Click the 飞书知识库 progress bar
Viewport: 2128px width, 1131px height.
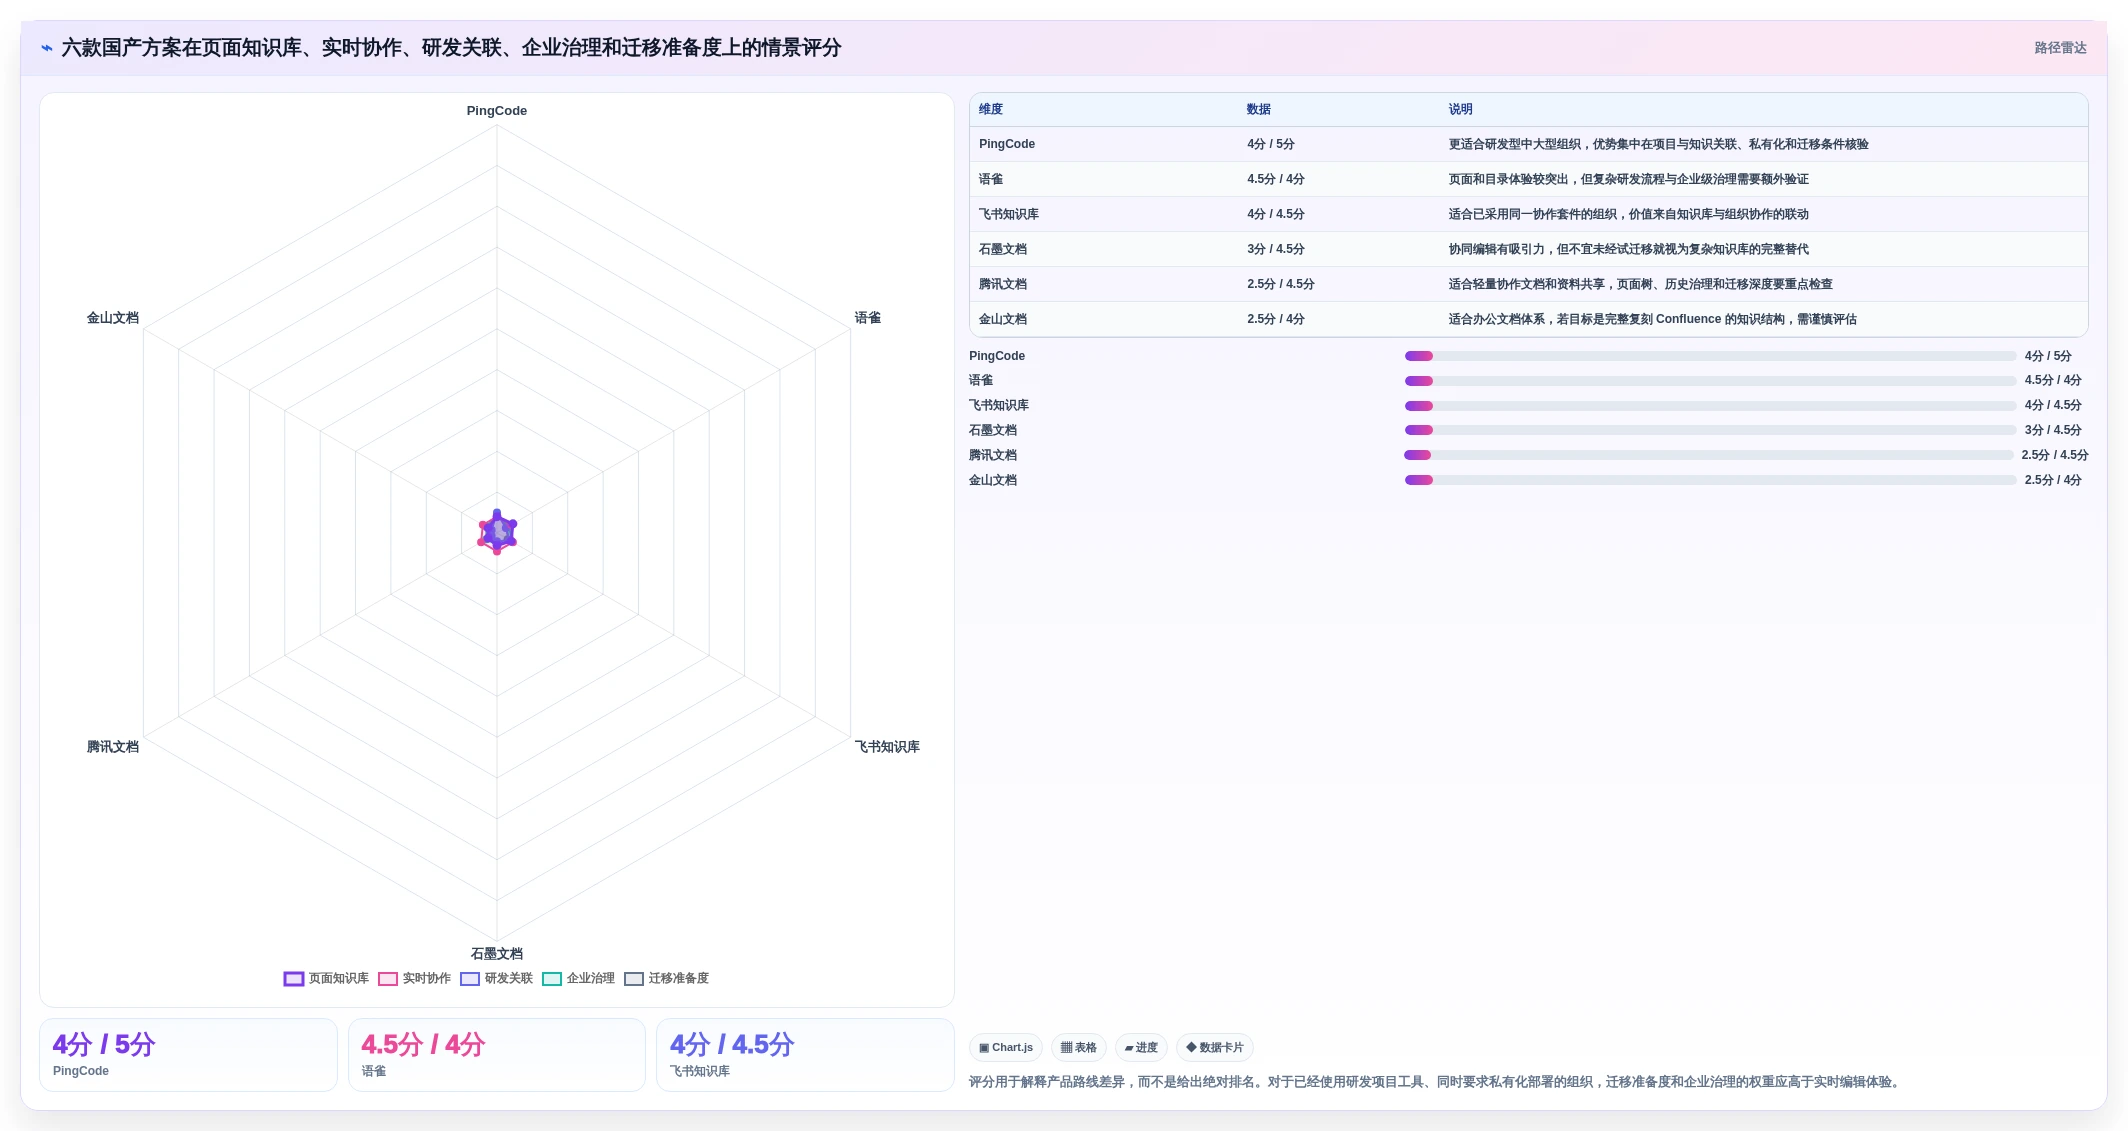pos(1710,406)
